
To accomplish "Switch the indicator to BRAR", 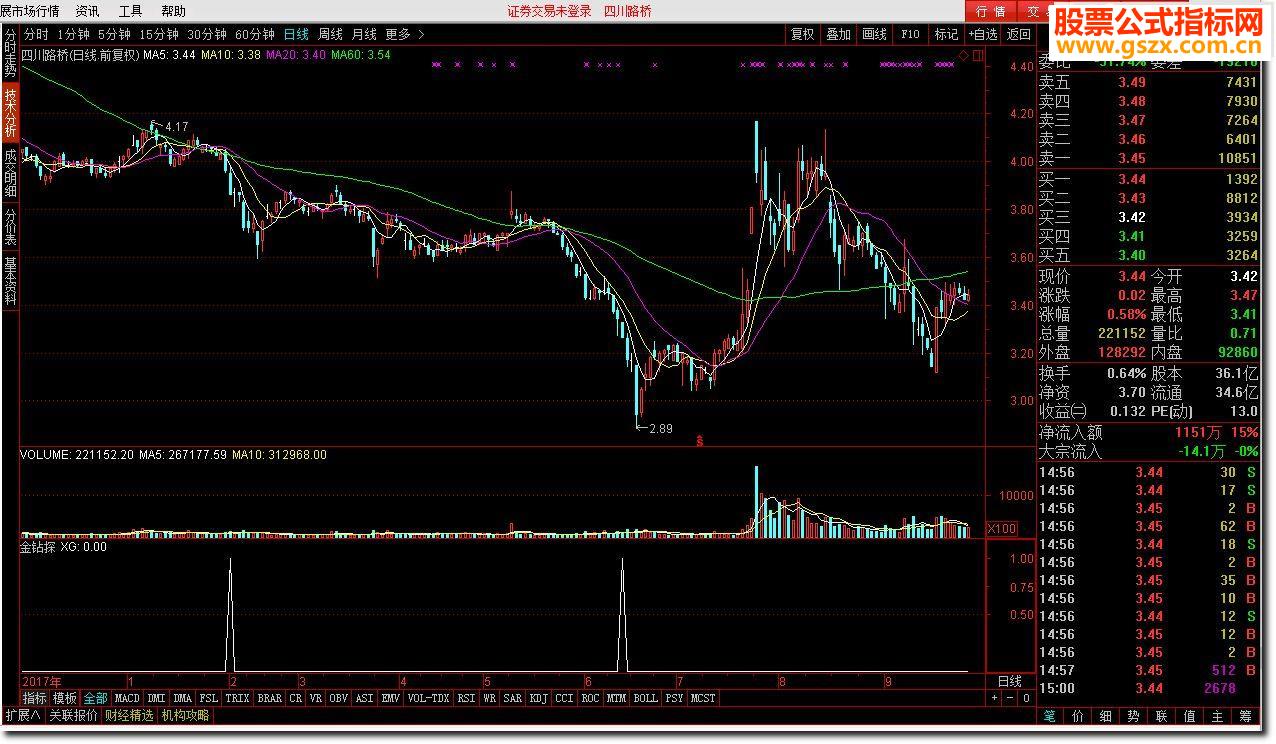I will coord(270,698).
